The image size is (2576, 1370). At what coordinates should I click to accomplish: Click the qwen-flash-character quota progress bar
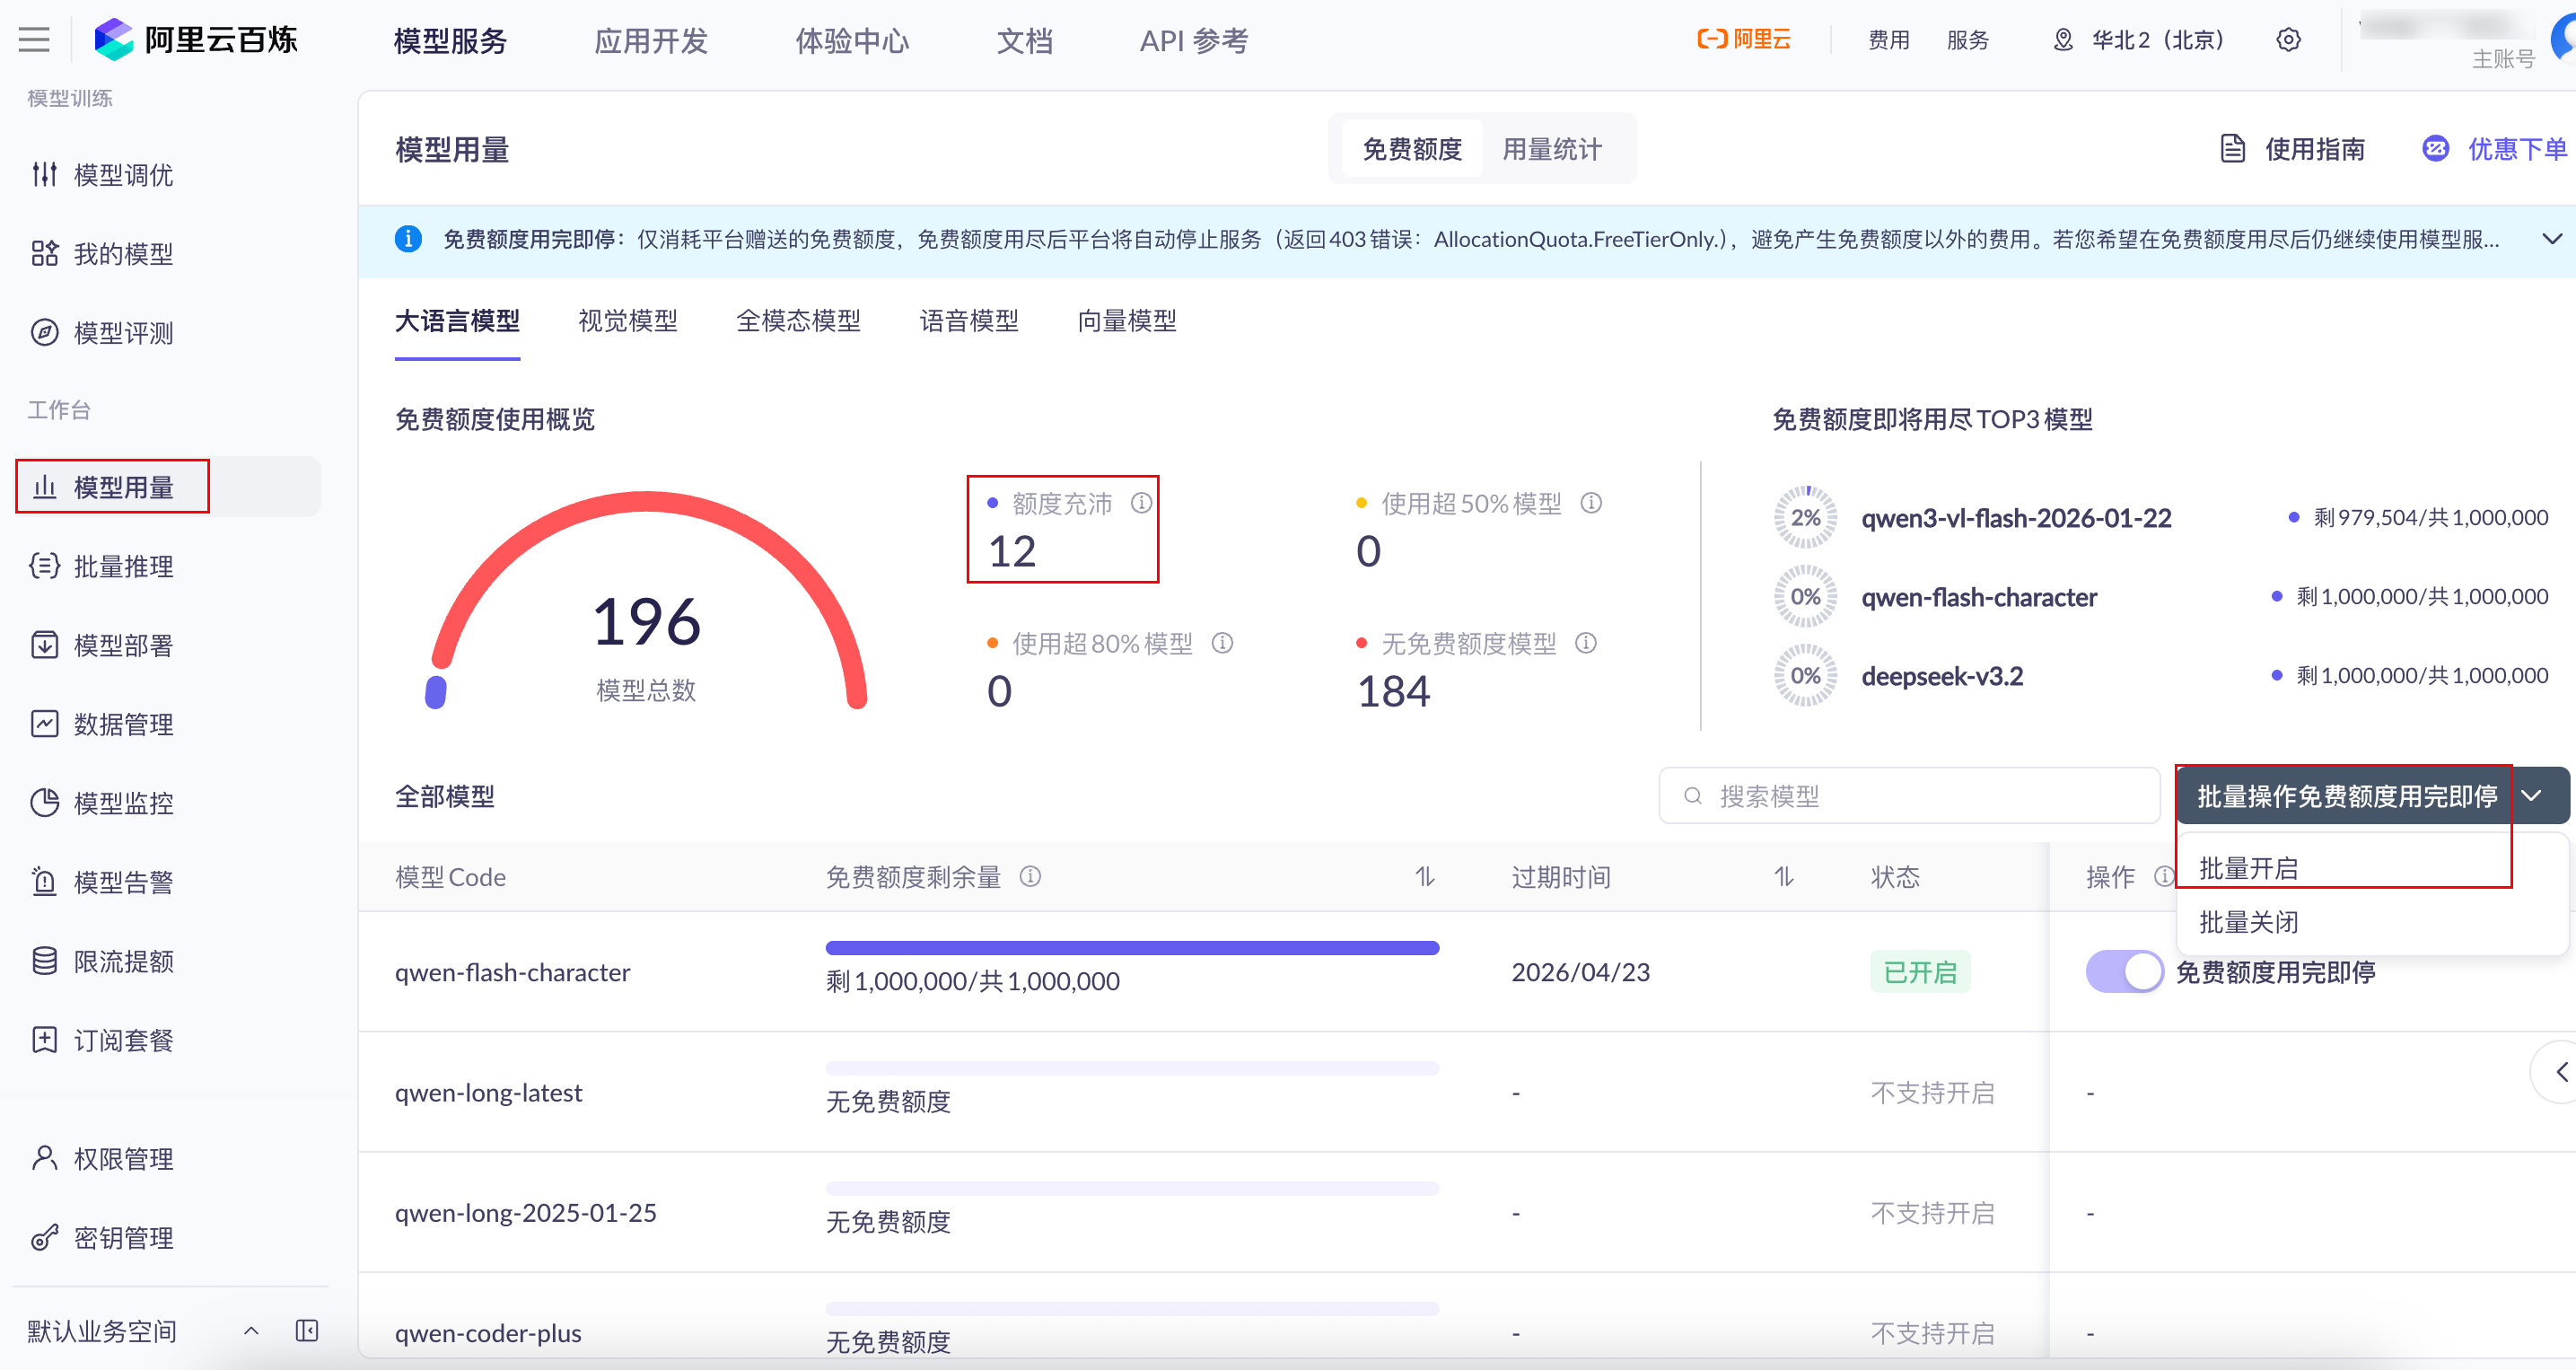[x=1132, y=947]
